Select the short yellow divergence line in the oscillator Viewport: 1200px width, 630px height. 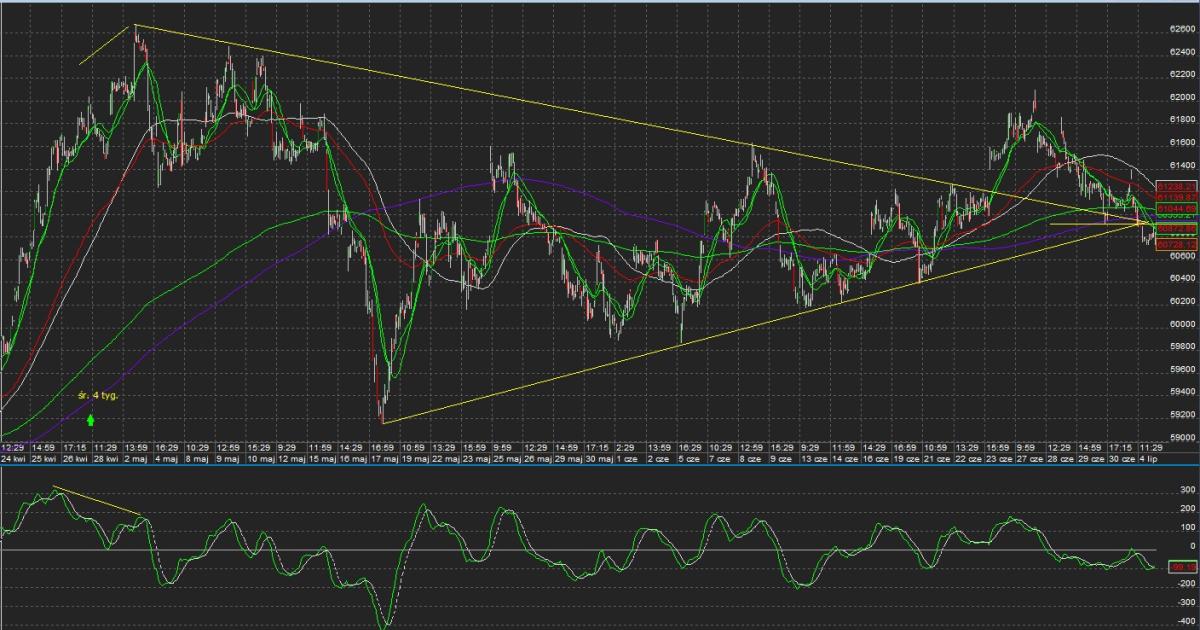pyautogui.click(x=98, y=502)
